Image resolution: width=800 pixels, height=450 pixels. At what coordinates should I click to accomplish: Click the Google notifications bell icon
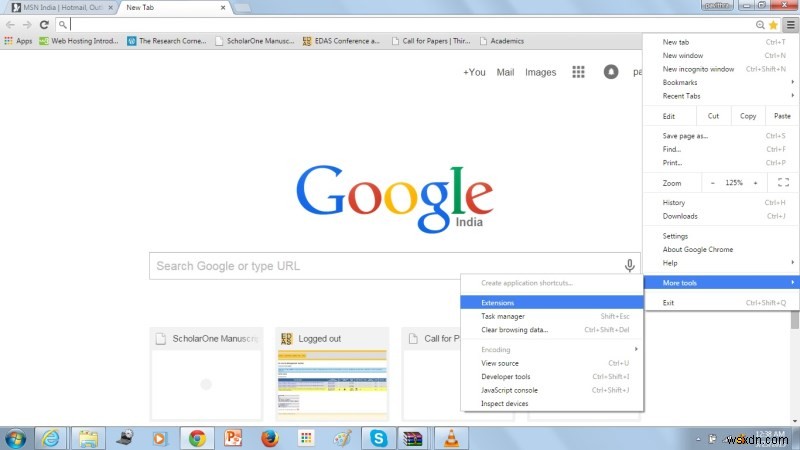point(611,72)
